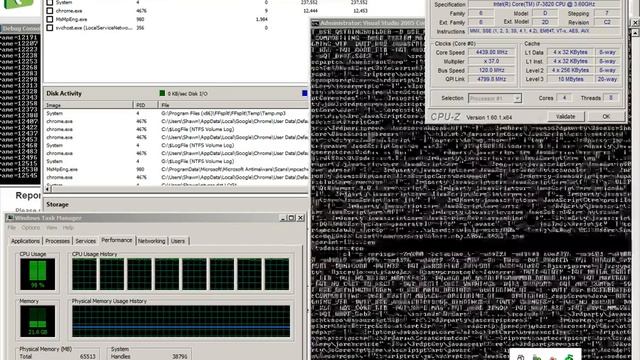Switch to the Users tab
Screen dimensions: 640x360
pos(178,241)
